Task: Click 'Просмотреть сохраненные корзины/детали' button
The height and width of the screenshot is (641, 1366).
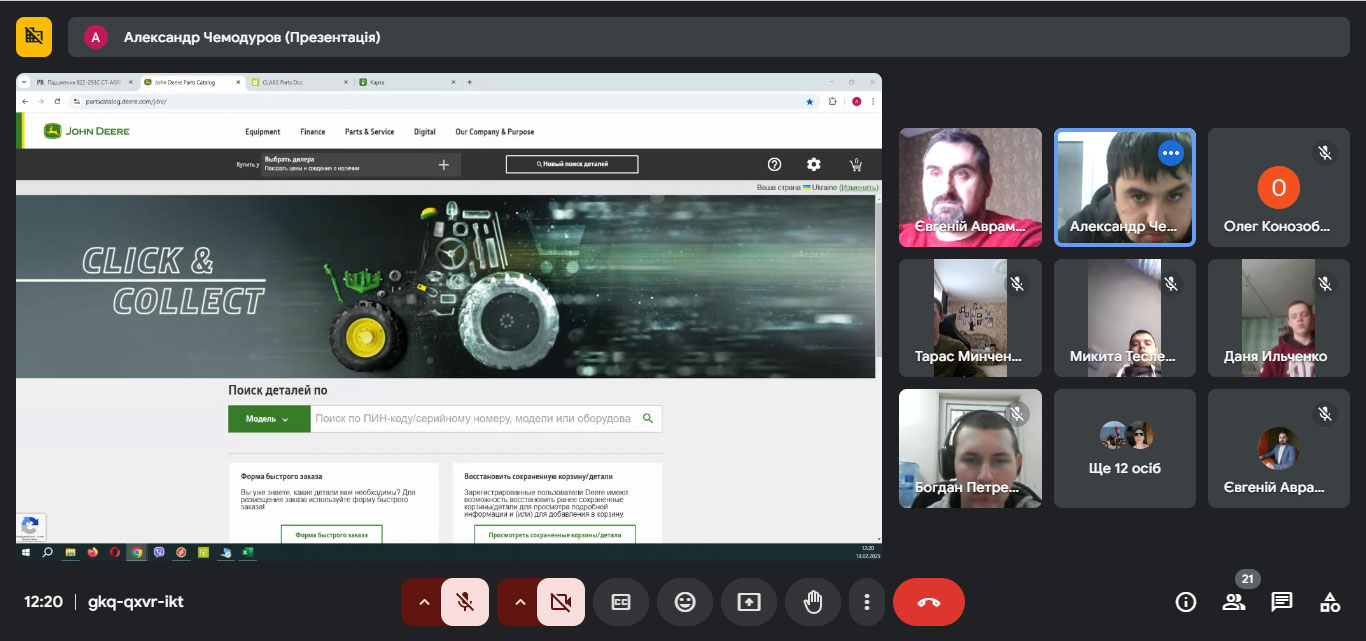Action: (x=555, y=535)
